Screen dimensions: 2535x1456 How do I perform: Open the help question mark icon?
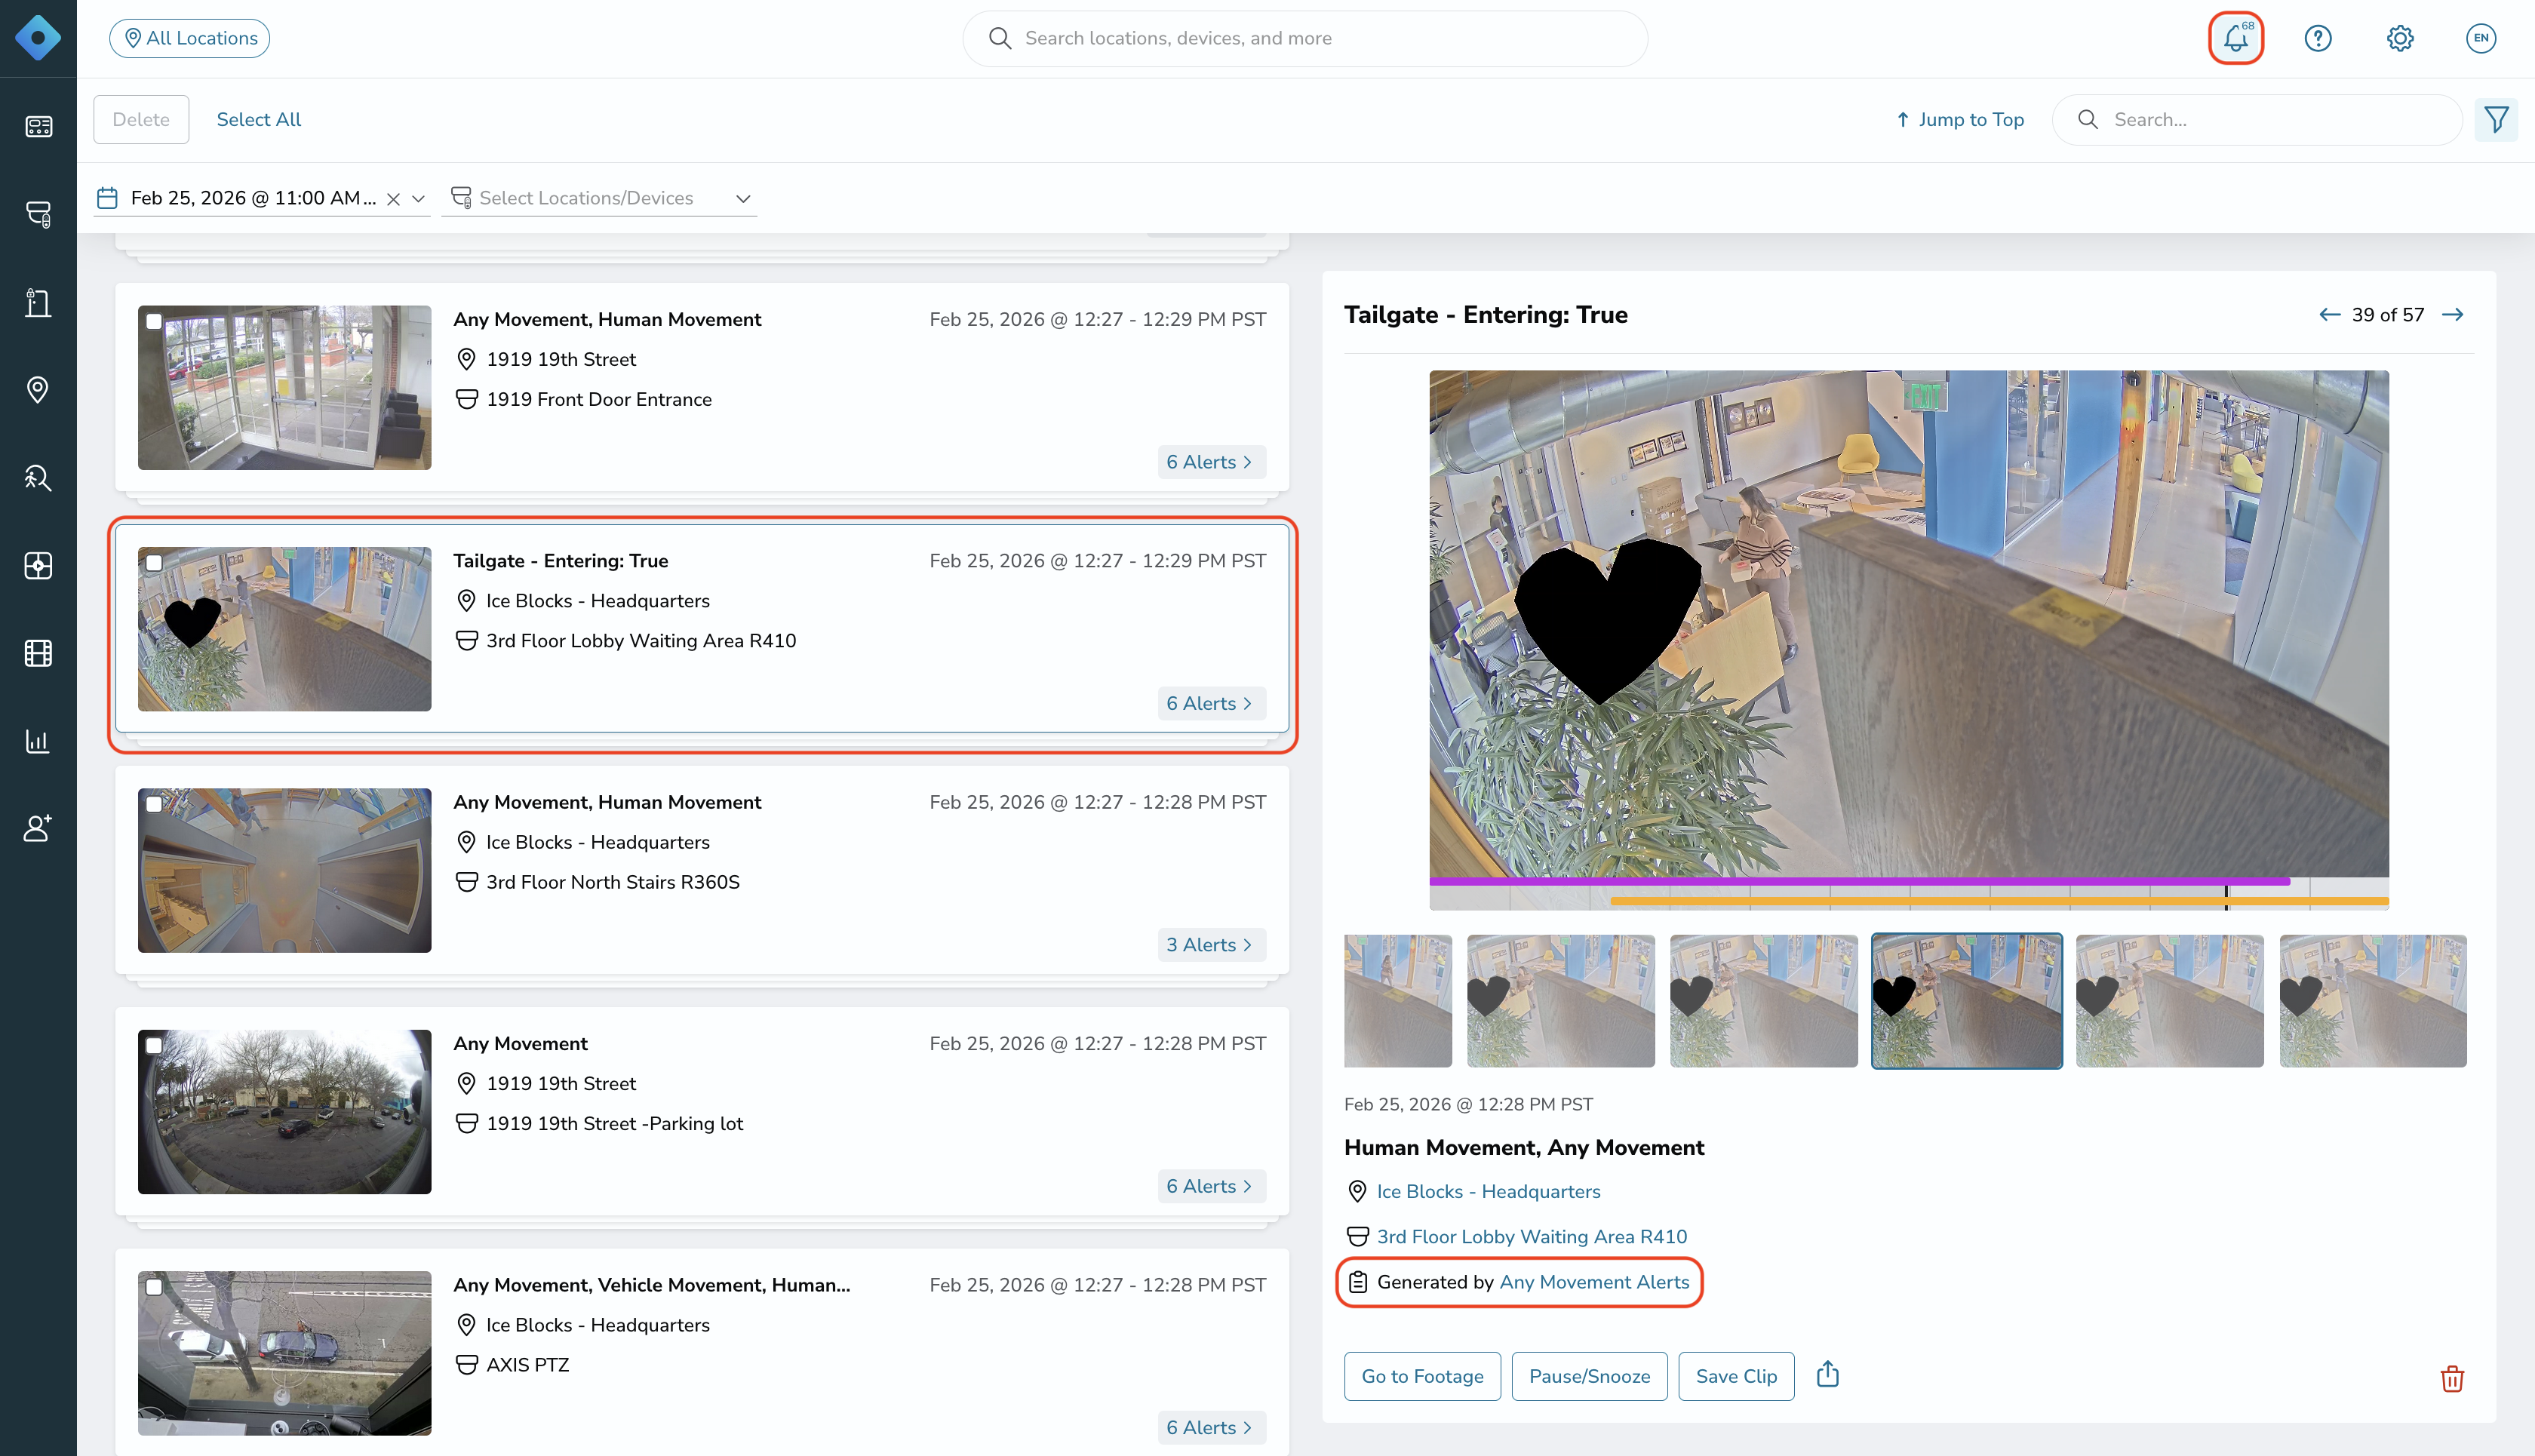coord(2317,38)
